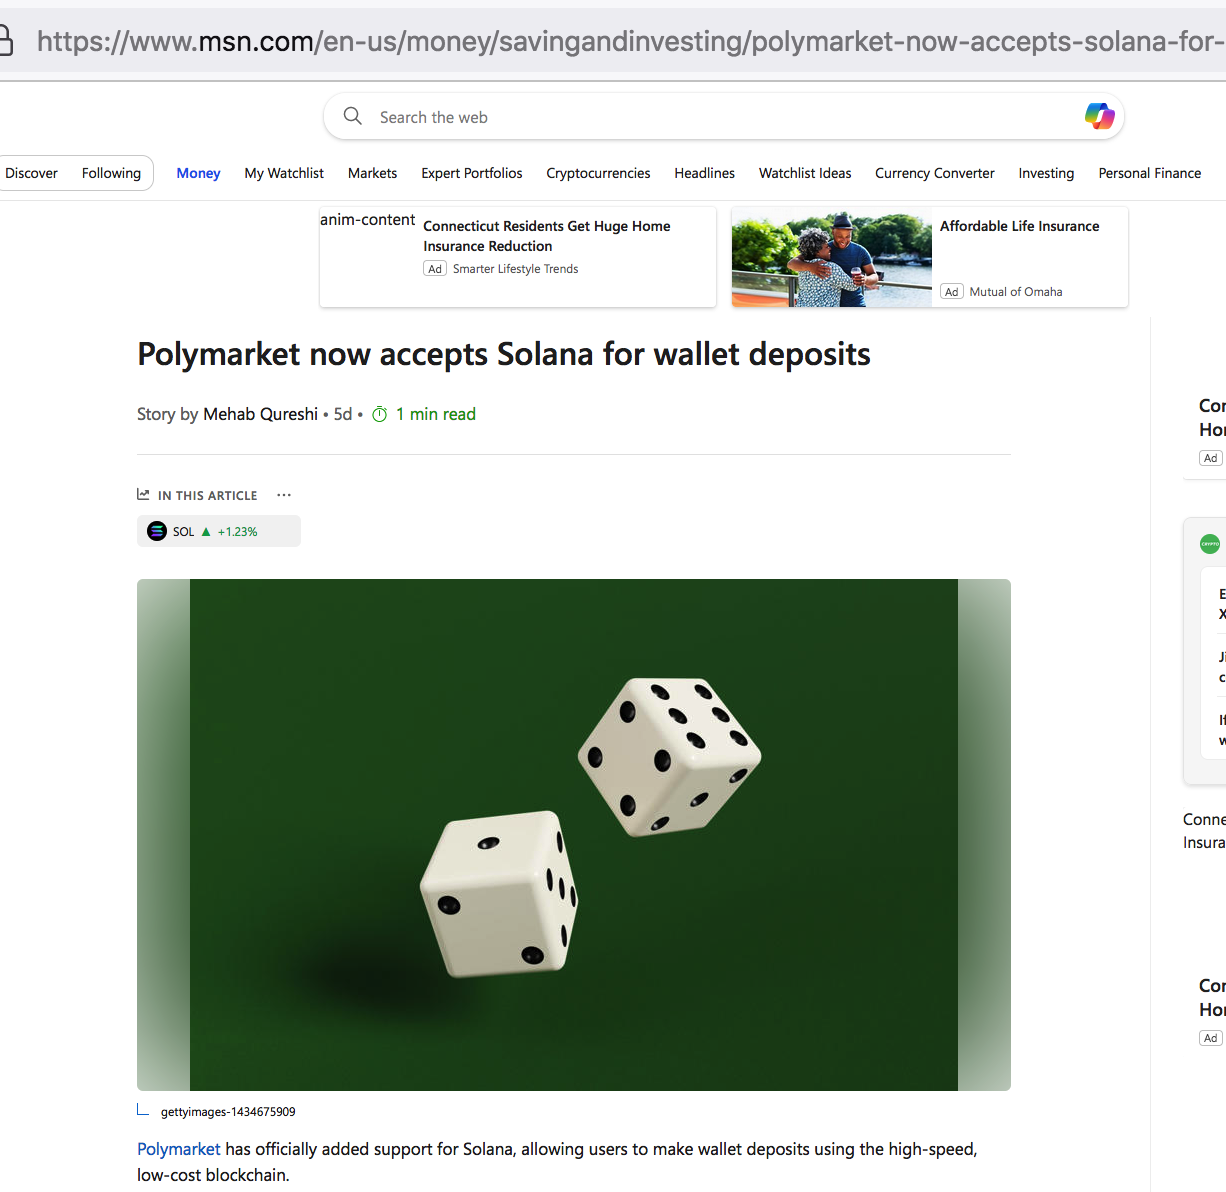Click the article headline about Polymarket
This screenshot has width=1226, height=1192.
tap(504, 354)
